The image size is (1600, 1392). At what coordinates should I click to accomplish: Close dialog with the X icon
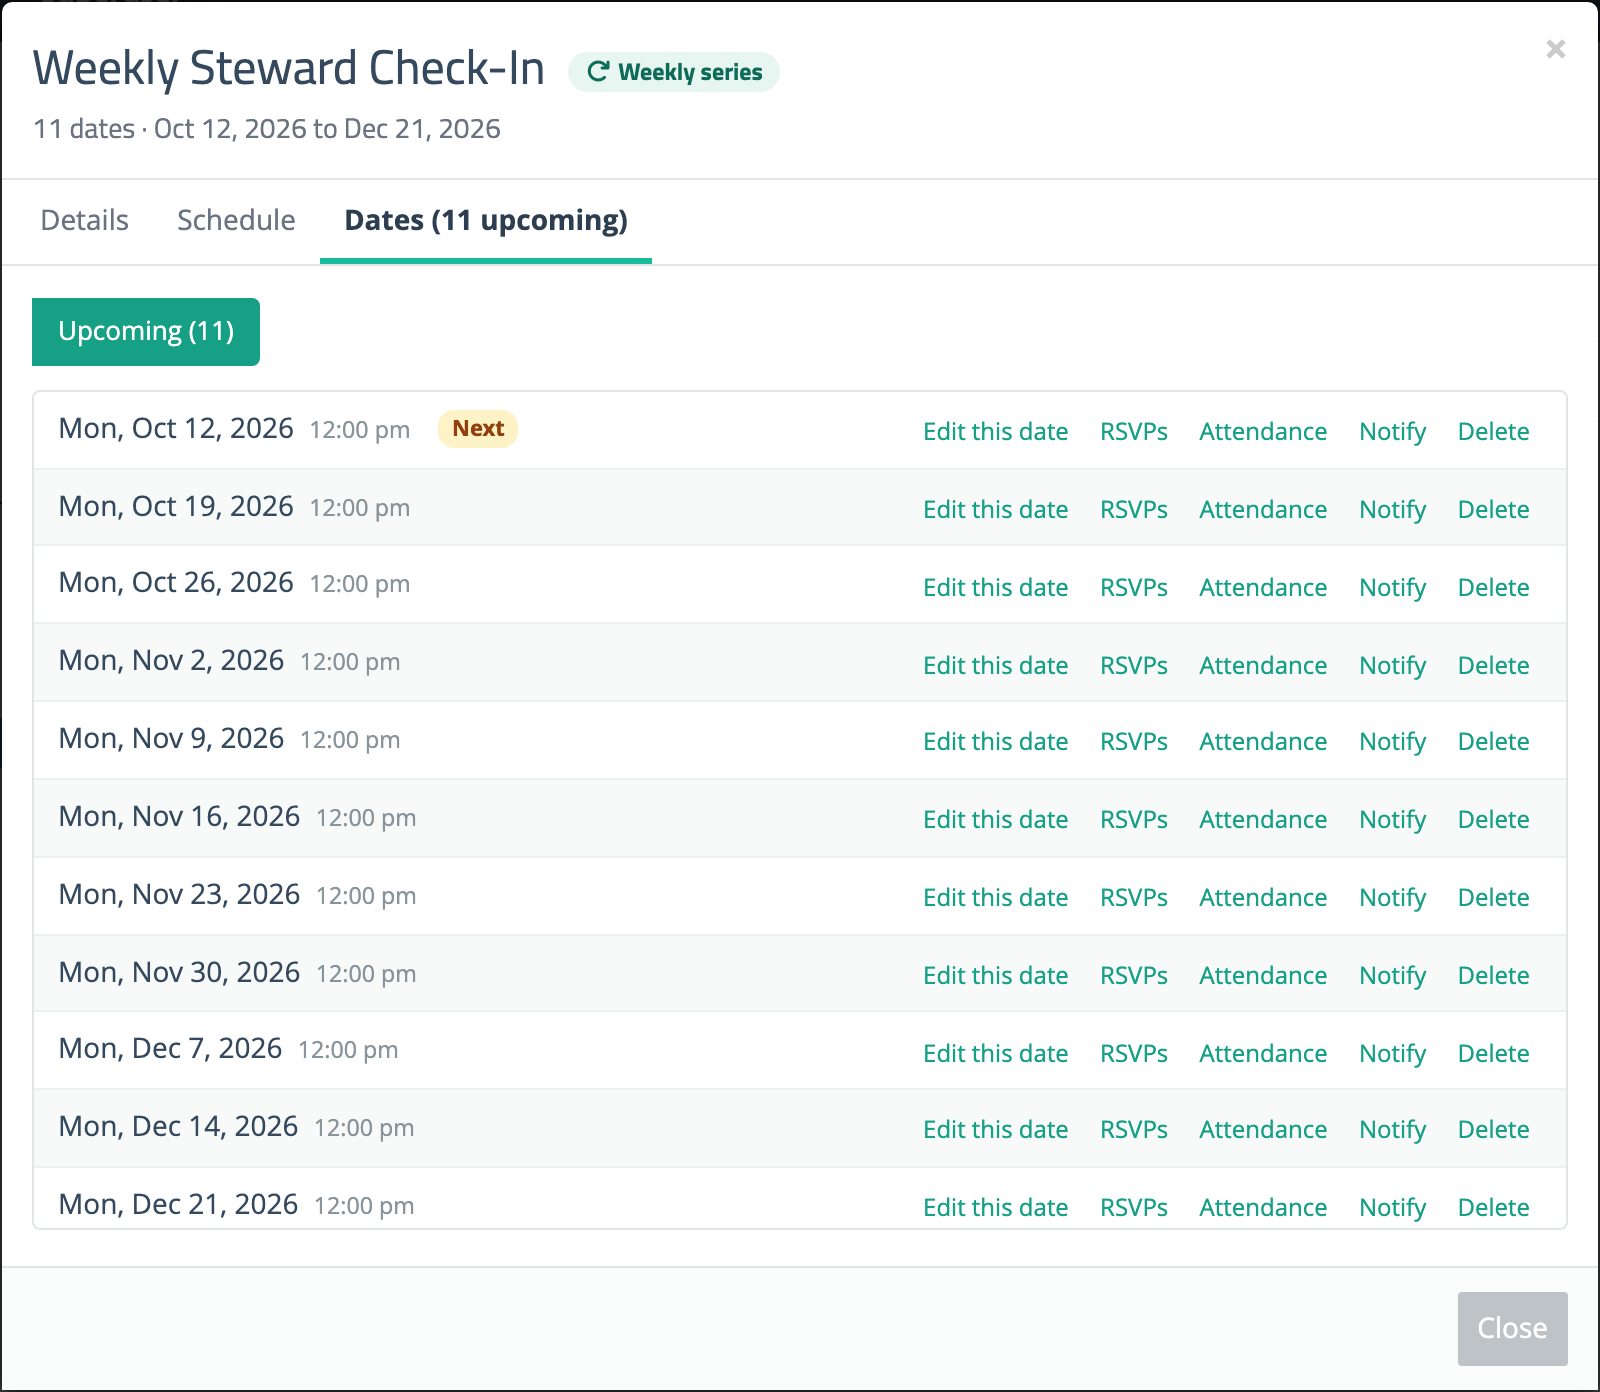tap(1555, 49)
